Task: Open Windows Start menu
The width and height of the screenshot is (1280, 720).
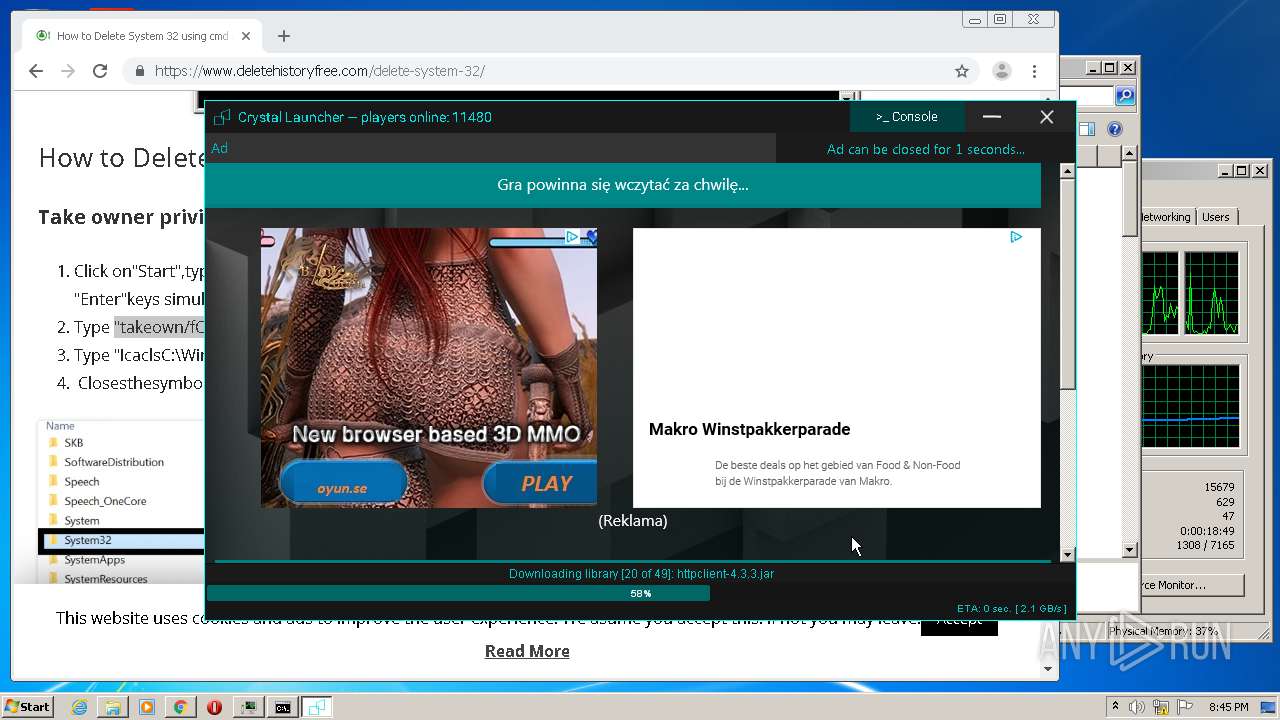Action: click(x=27, y=706)
